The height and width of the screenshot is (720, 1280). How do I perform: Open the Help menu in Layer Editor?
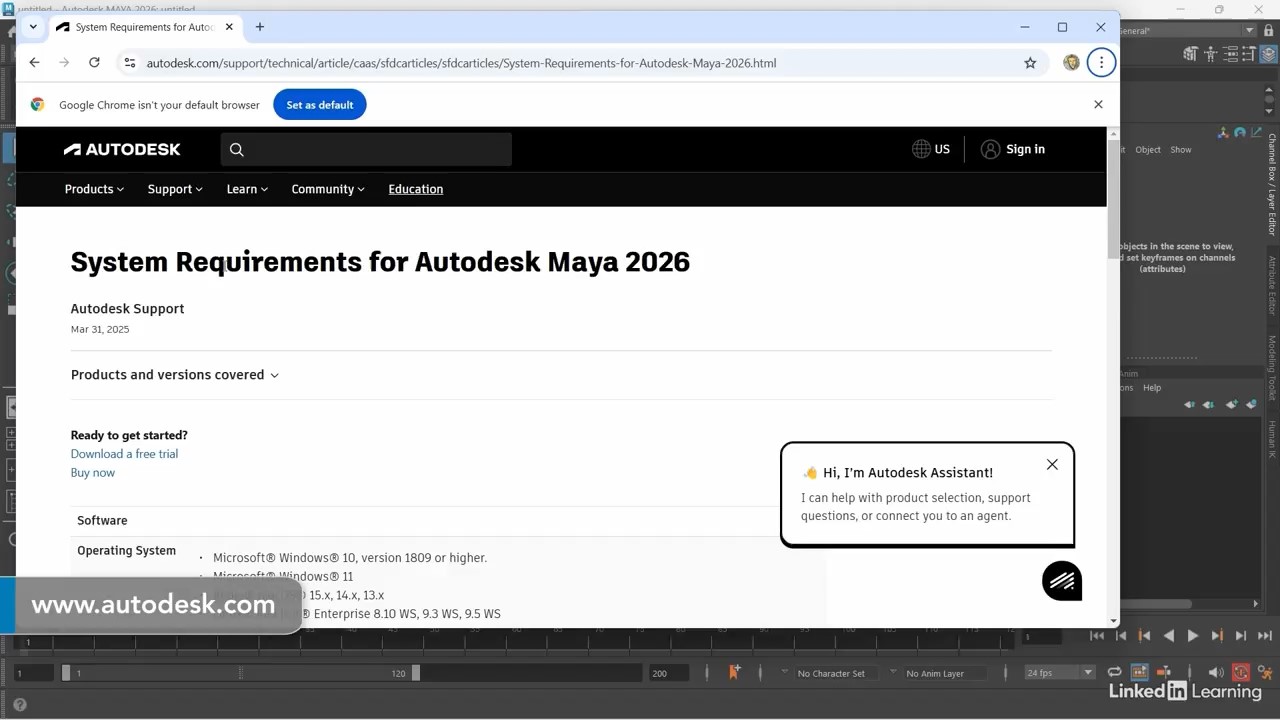pos(1152,388)
